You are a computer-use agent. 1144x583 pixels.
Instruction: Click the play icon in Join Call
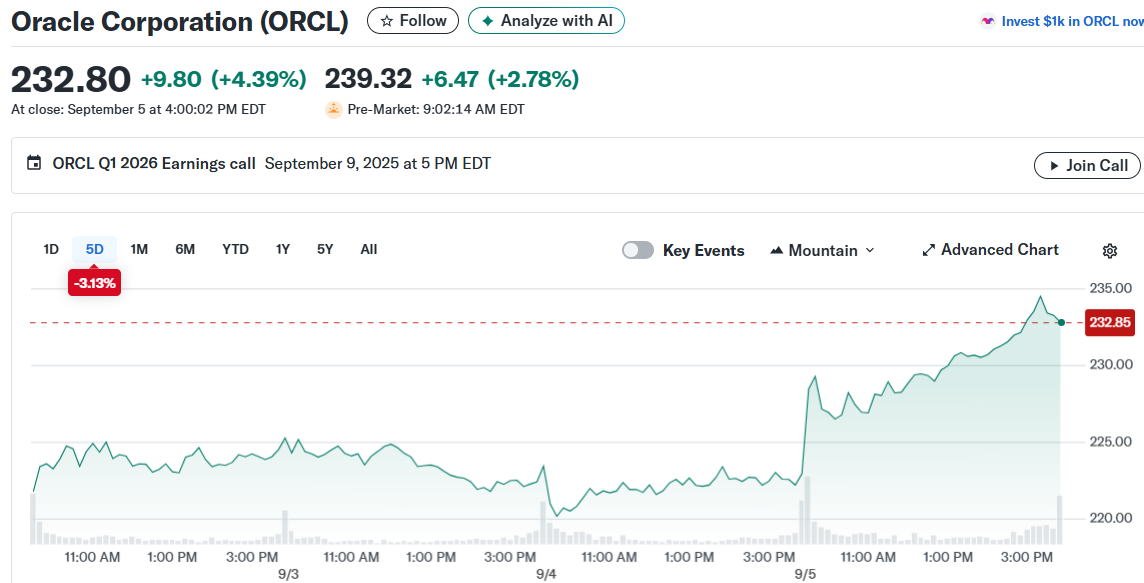coord(1054,166)
